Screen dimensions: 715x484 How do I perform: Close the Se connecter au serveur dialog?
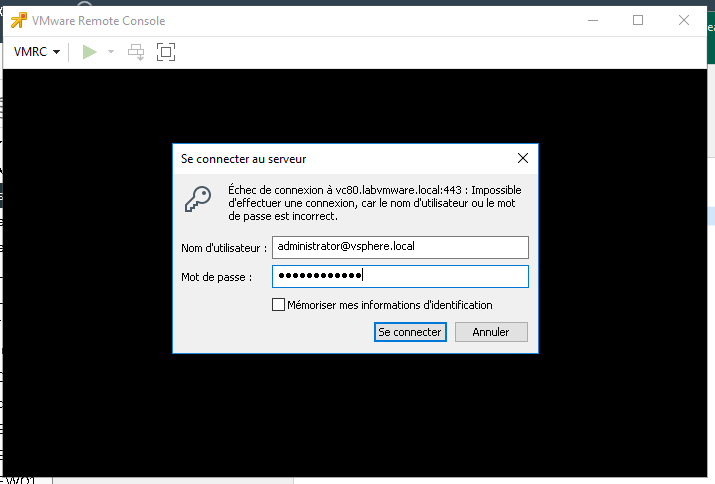click(523, 158)
